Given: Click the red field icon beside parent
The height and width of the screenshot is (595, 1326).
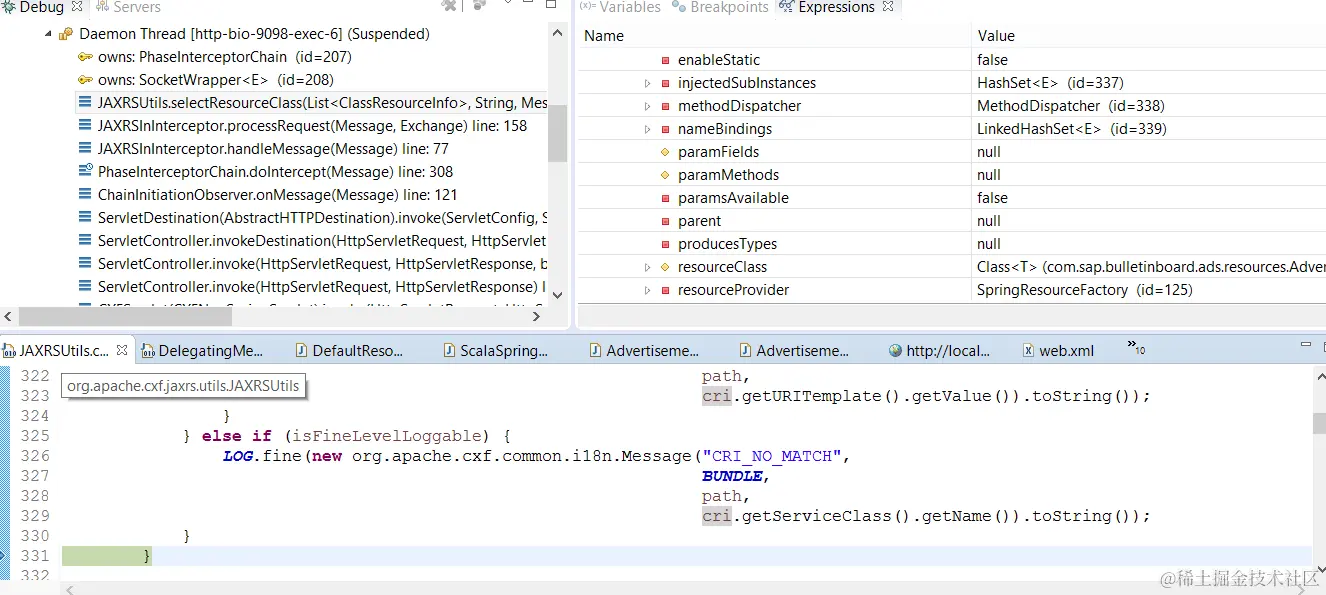Looking at the screenshot, I should [665, 221].
